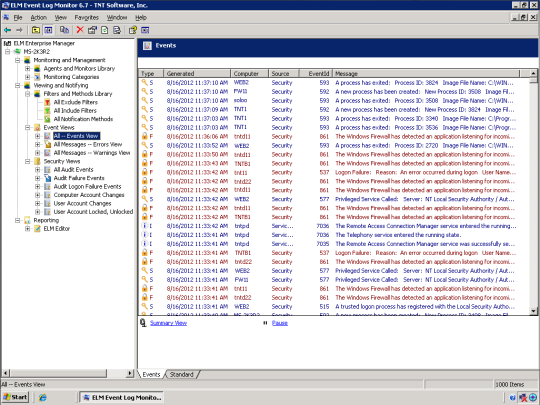This screenshot has width=540, height=405.
Task: Click the Copy toolbar icon
Action: point(64,30)
